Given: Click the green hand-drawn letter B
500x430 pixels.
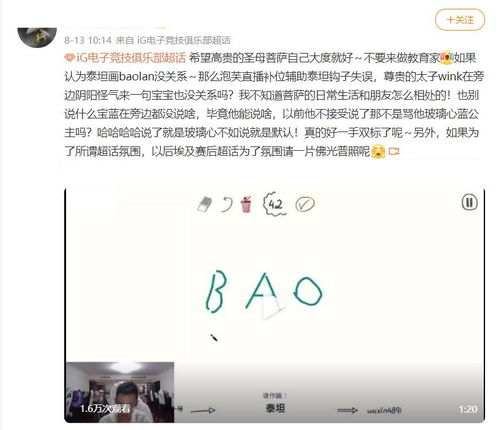Looking at the screenshot, I should [x=216, y=291].
